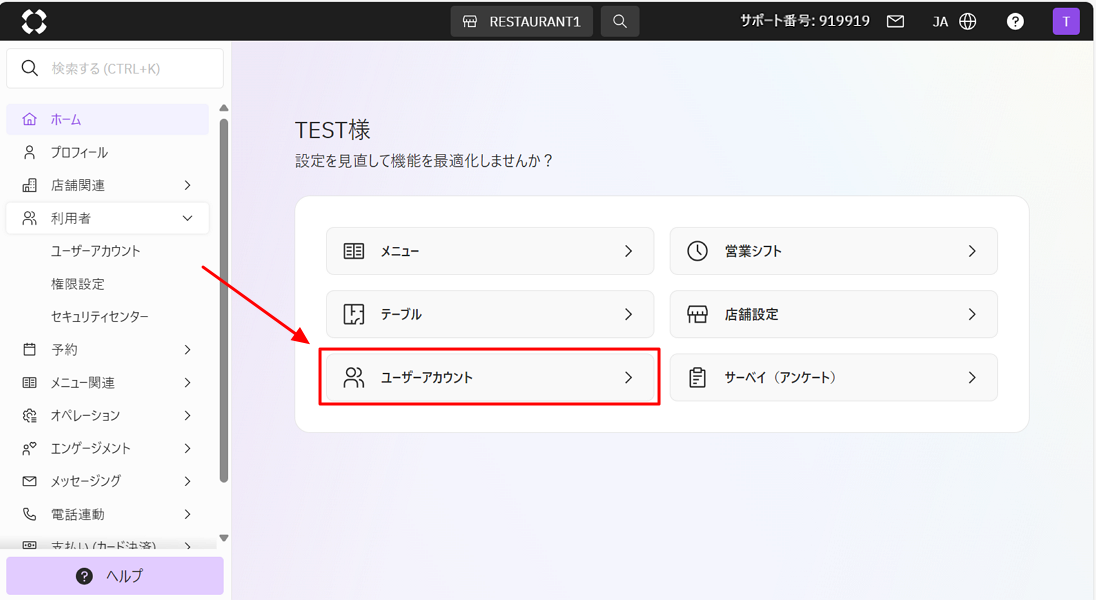The width and height of the screenshot is (1096, 600).
Task: Click the sidebar scroll up arrow
Action: coord(224,108)
